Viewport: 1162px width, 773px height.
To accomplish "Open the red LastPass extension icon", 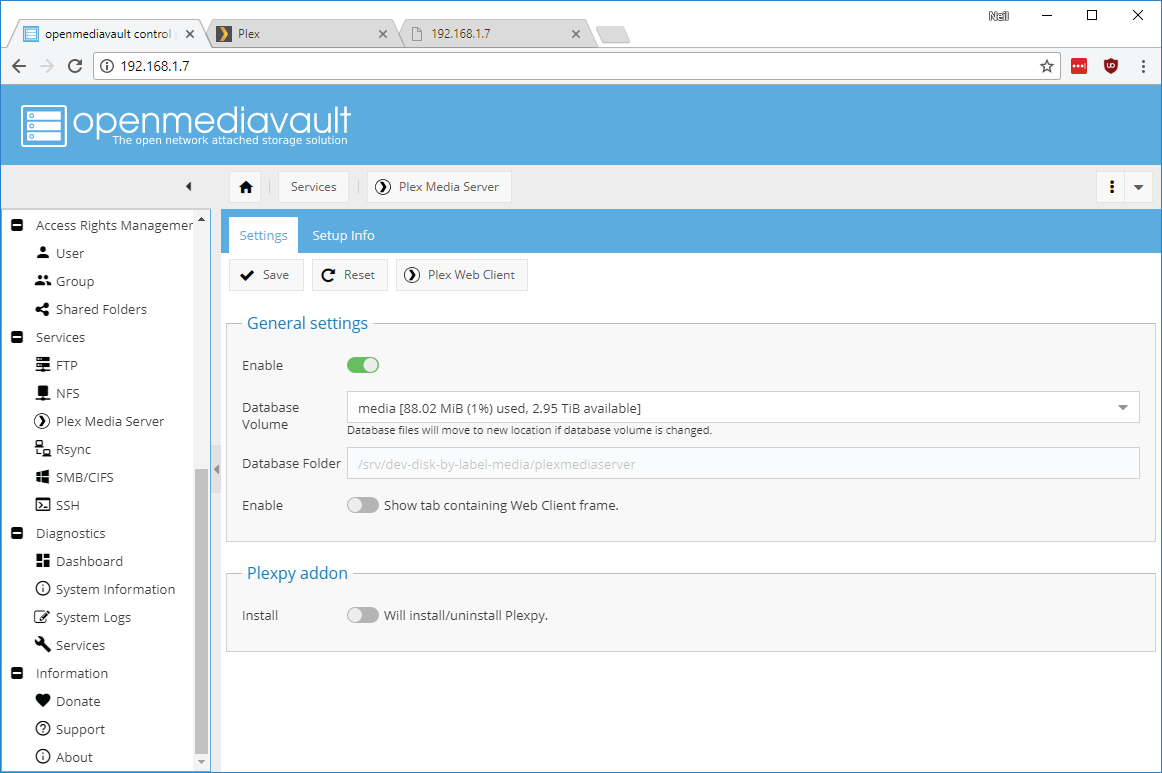I will click(1079, 66).
